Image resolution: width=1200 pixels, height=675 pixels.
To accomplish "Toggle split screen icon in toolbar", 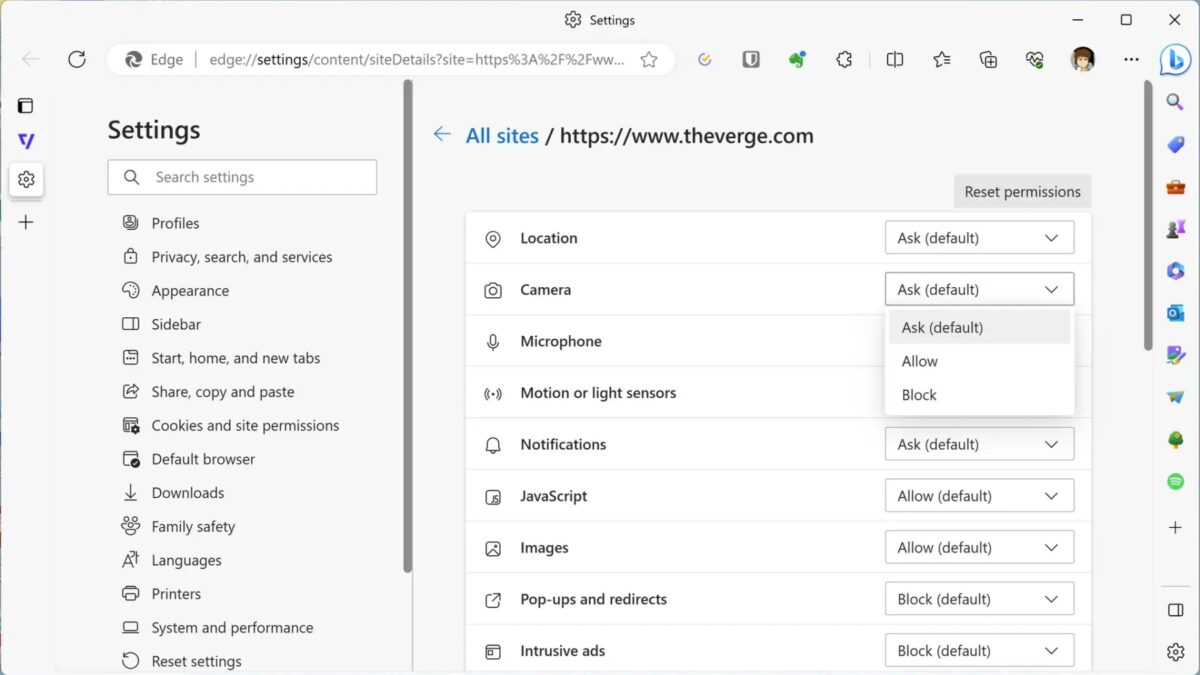I will pos(895,59).
